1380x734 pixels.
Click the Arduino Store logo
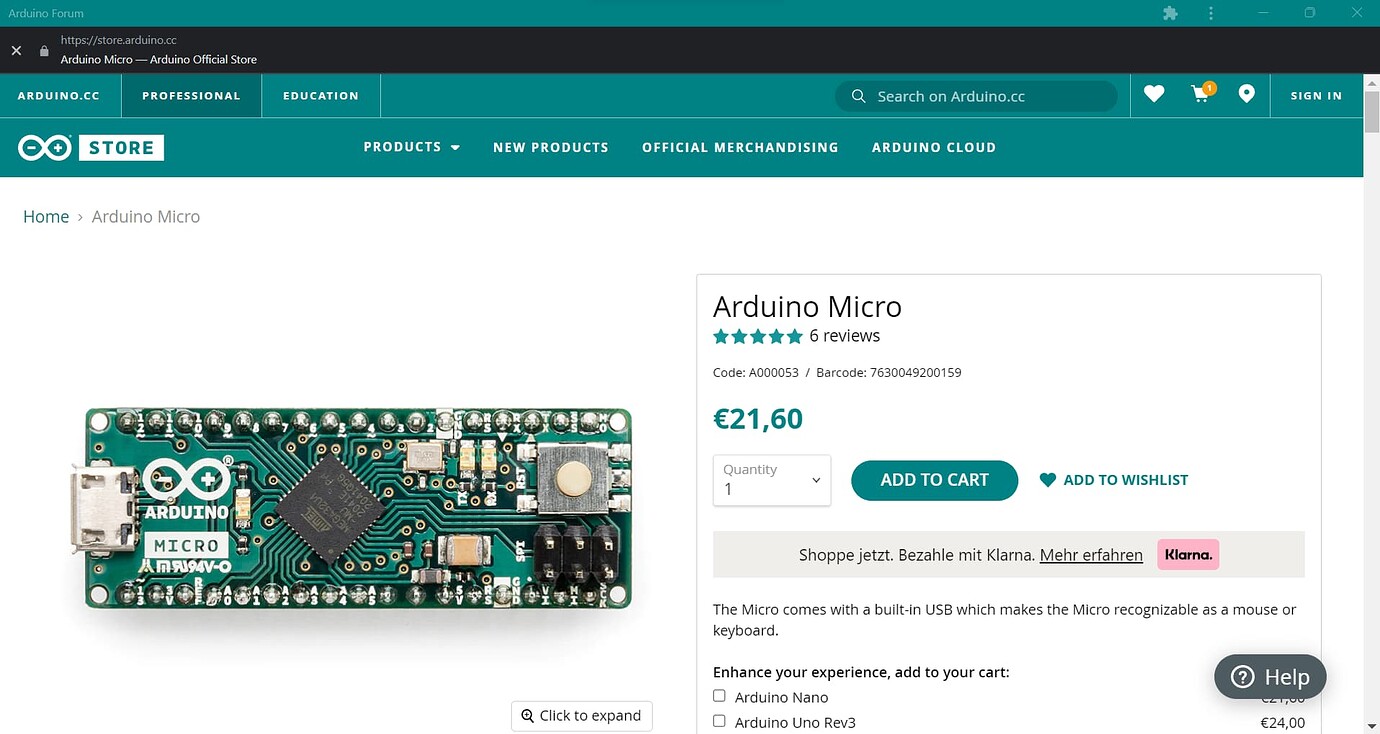(90, 147)
